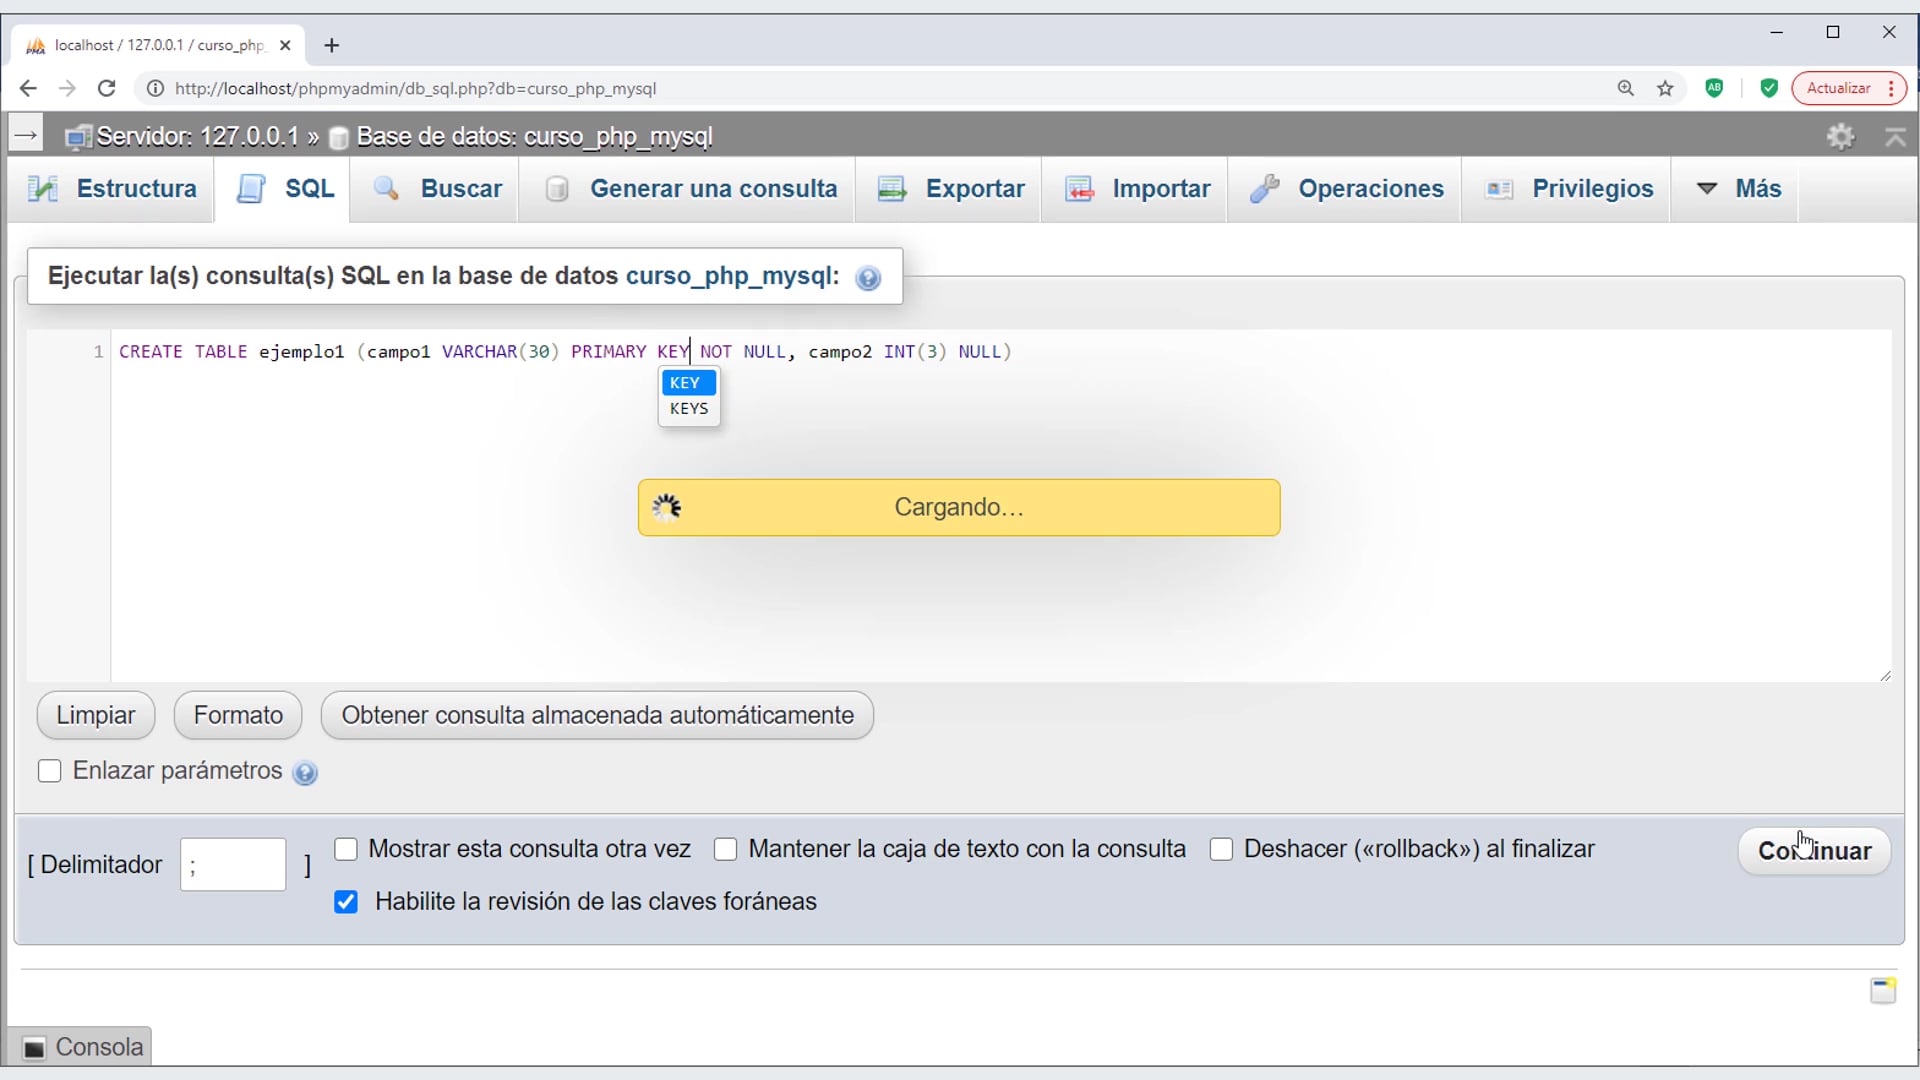Click the Actualizar browser update button
Viewport: 1920px width, 1080px height.
(1849, 88)
